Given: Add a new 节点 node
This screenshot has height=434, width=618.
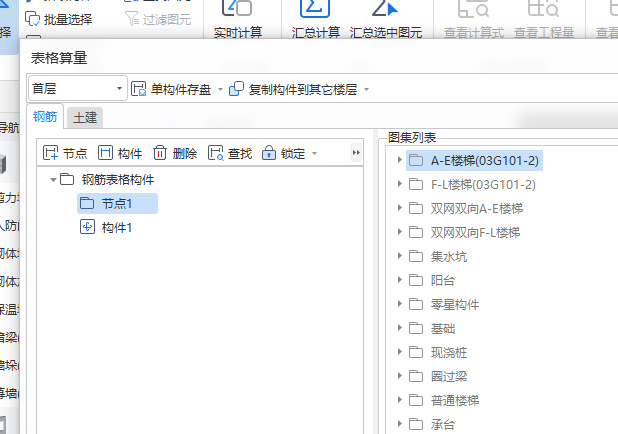Looking at the screenshot, I should pyautogui.click(x=65, y=153).
